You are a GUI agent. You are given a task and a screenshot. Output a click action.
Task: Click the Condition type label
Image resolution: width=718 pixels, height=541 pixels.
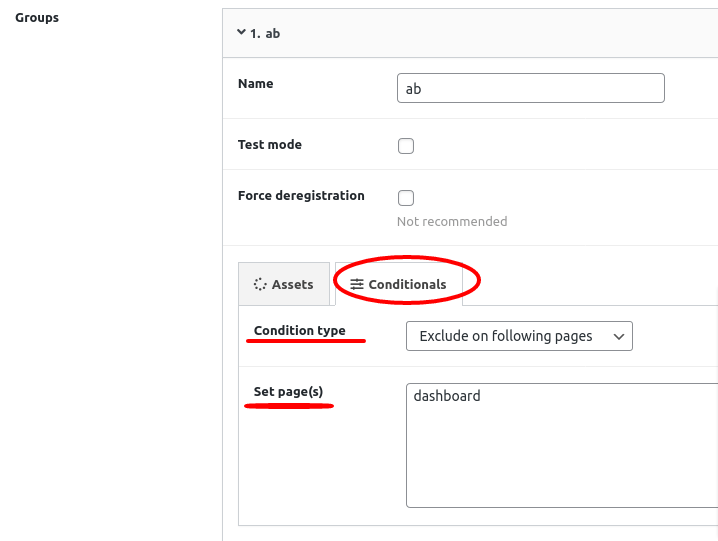click(x=299, y=331)
